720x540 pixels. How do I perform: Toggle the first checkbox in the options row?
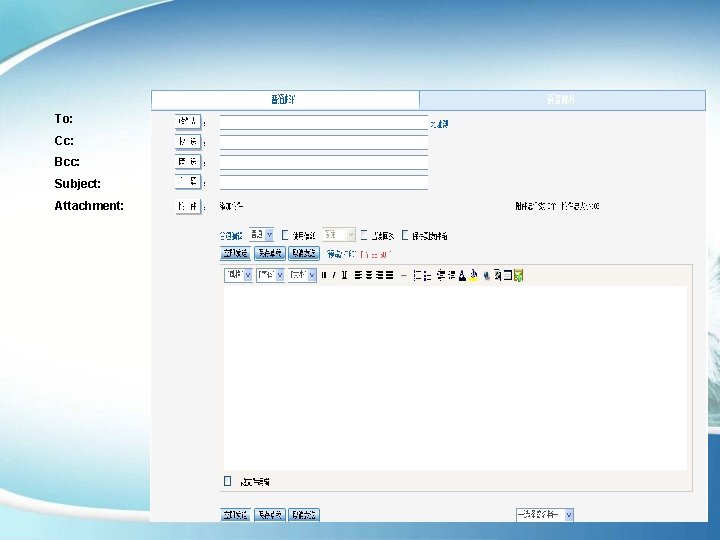[285, 235]
